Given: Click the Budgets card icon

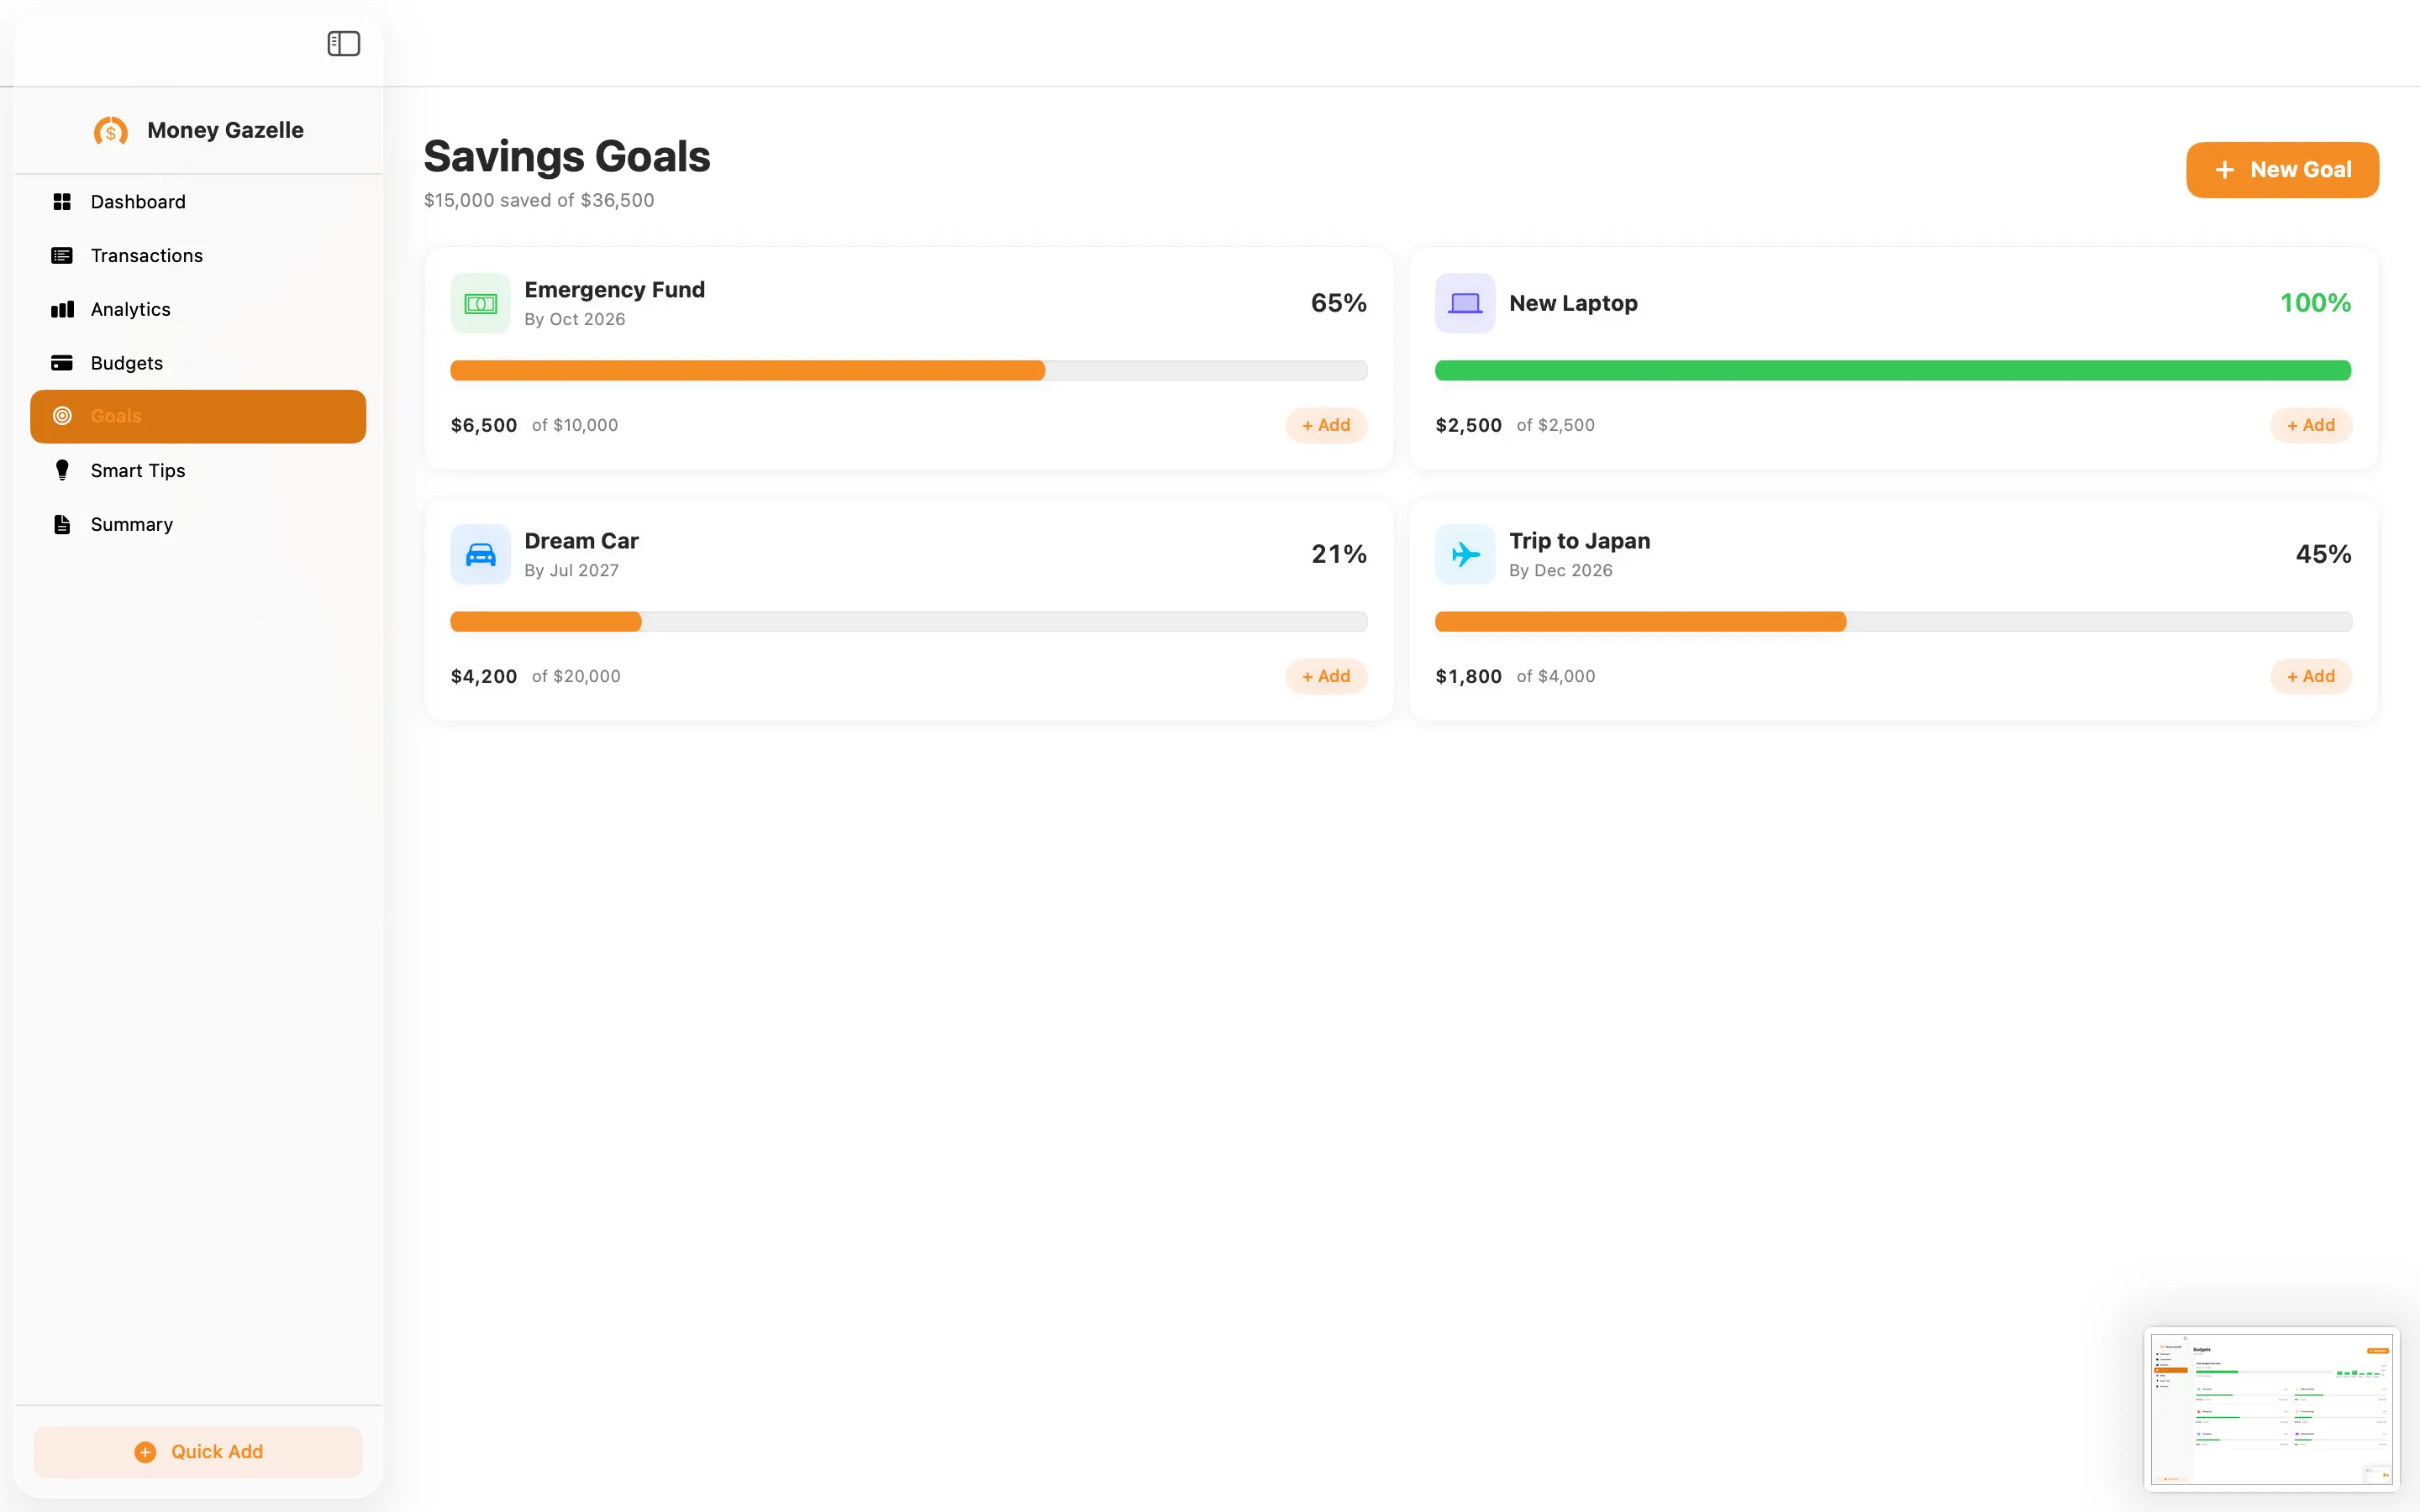Looking at the screenshot, I should pyautogui.click(x=62, y=363).
